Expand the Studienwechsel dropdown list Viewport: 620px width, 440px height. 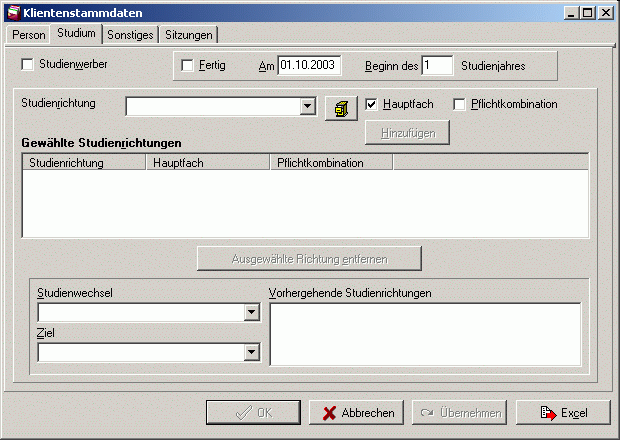251,312
